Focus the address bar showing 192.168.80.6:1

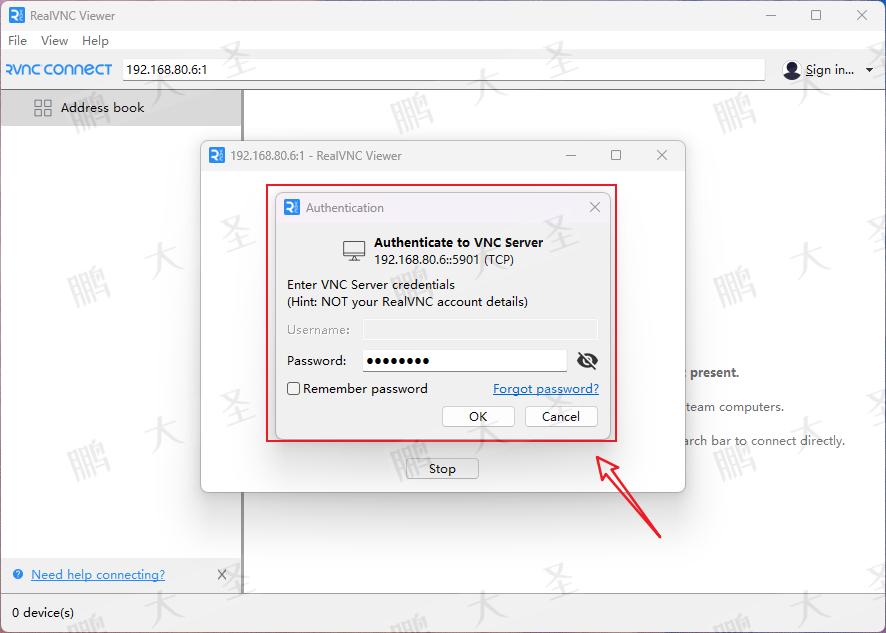444,70
